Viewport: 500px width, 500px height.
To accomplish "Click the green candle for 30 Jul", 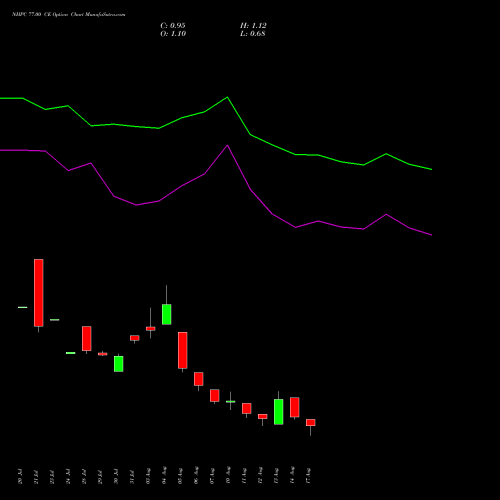I will 119,364.
